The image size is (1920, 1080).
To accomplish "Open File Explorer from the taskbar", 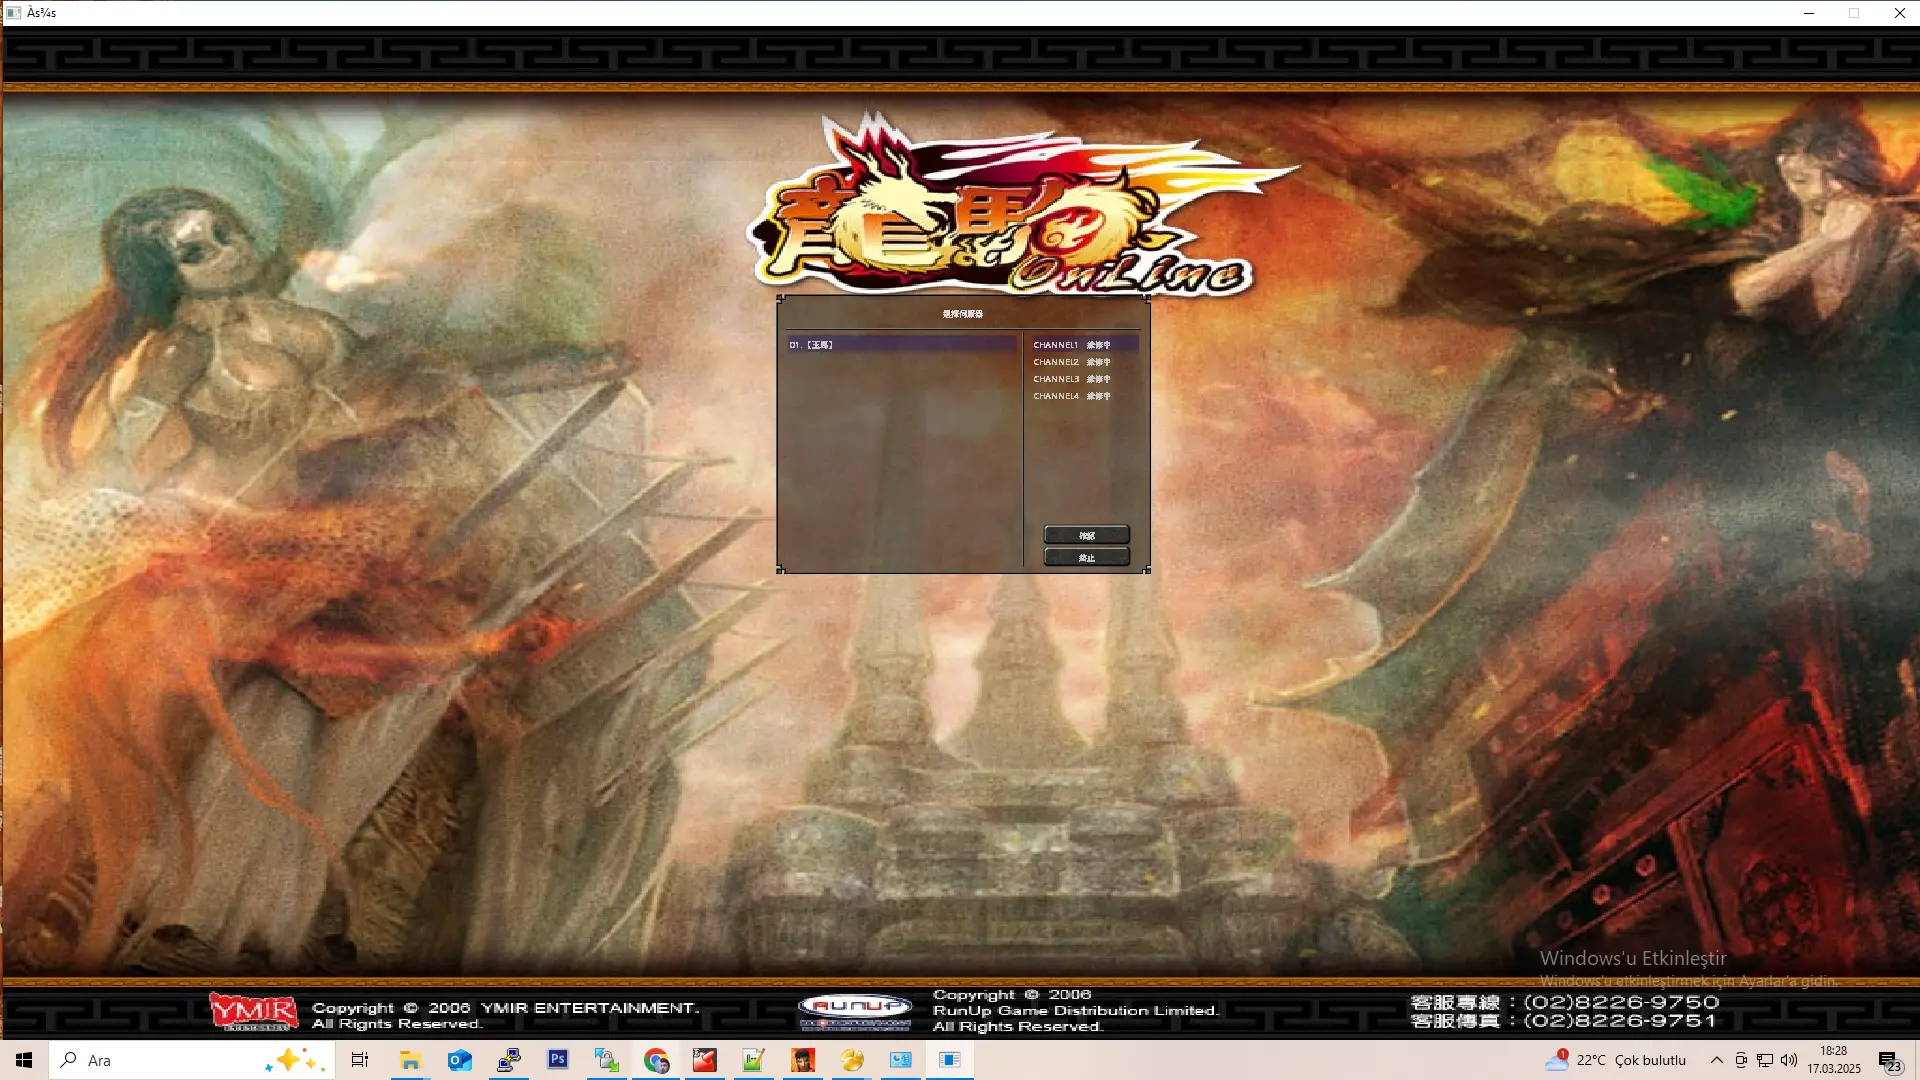I will [x=410, y=1060].
